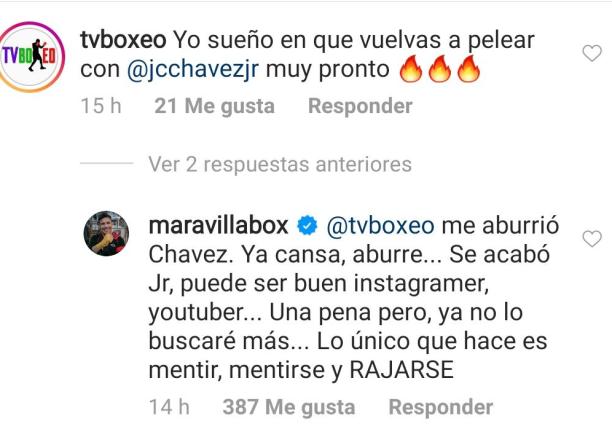The height and width of the screenshot is (437, 612).
Task: Click the fire emojis in tvboxeo comment
Action: (x=439, y=69)
